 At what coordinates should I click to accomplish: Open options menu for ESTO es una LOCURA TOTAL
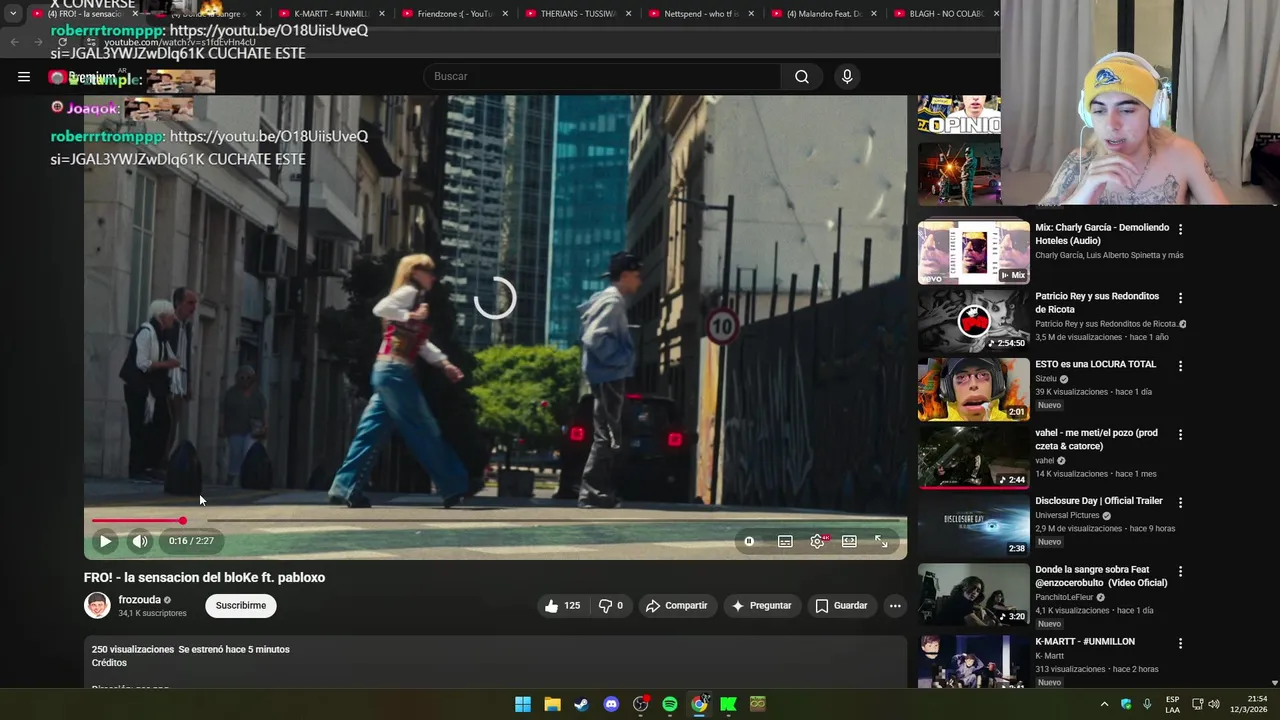point(1180,366)
